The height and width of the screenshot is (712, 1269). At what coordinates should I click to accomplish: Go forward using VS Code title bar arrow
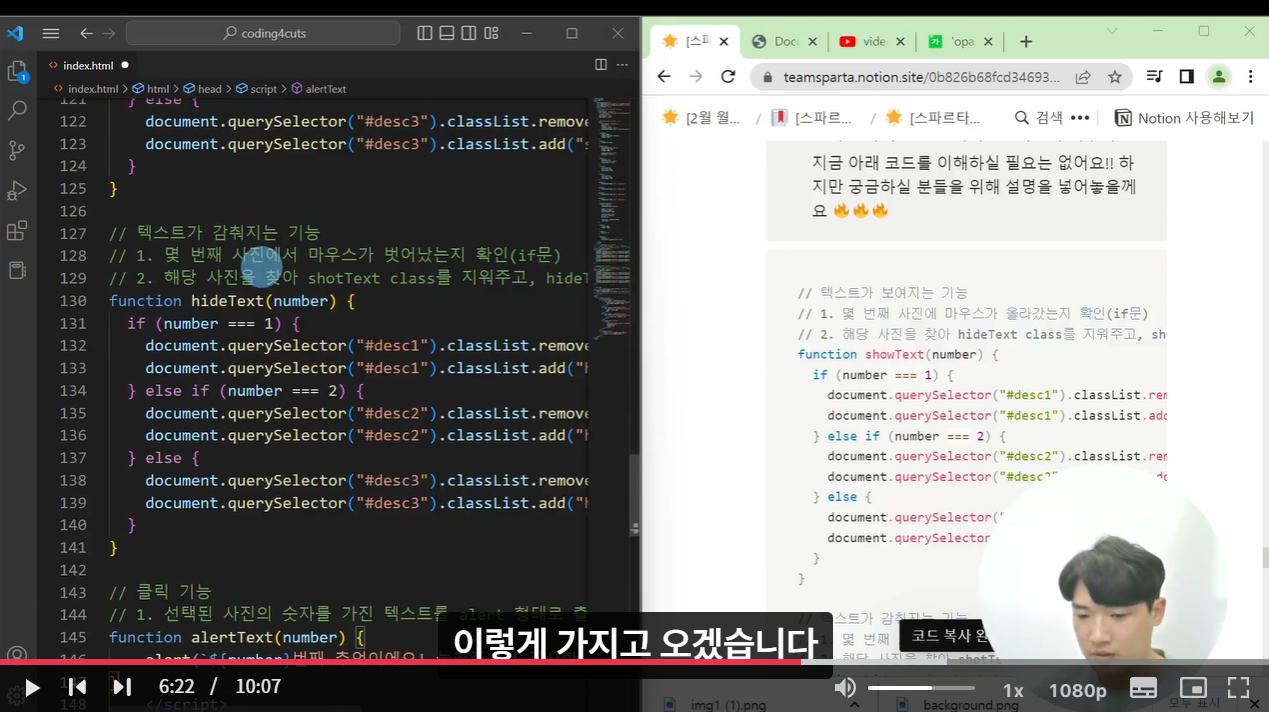110,33
